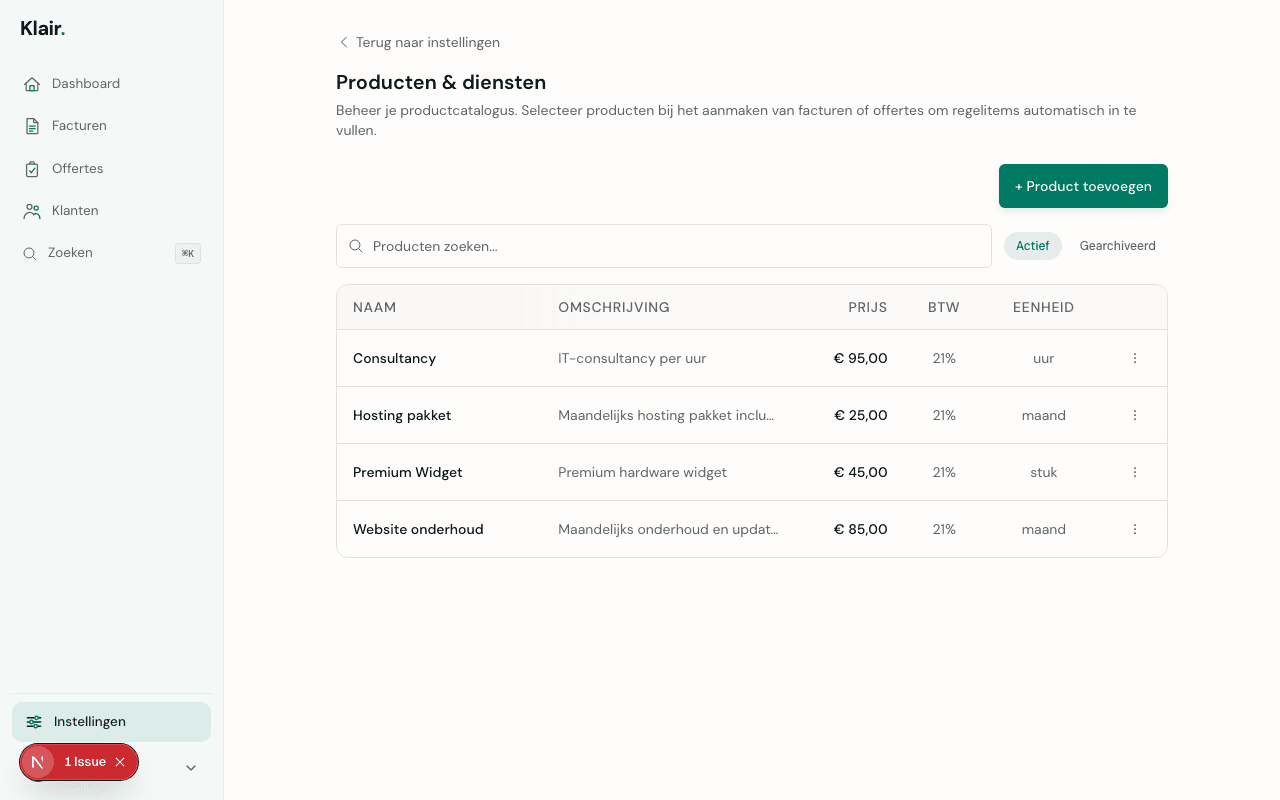Open the Hosting pakket row menu
1280x800 pixels.
pos(1134,415)
